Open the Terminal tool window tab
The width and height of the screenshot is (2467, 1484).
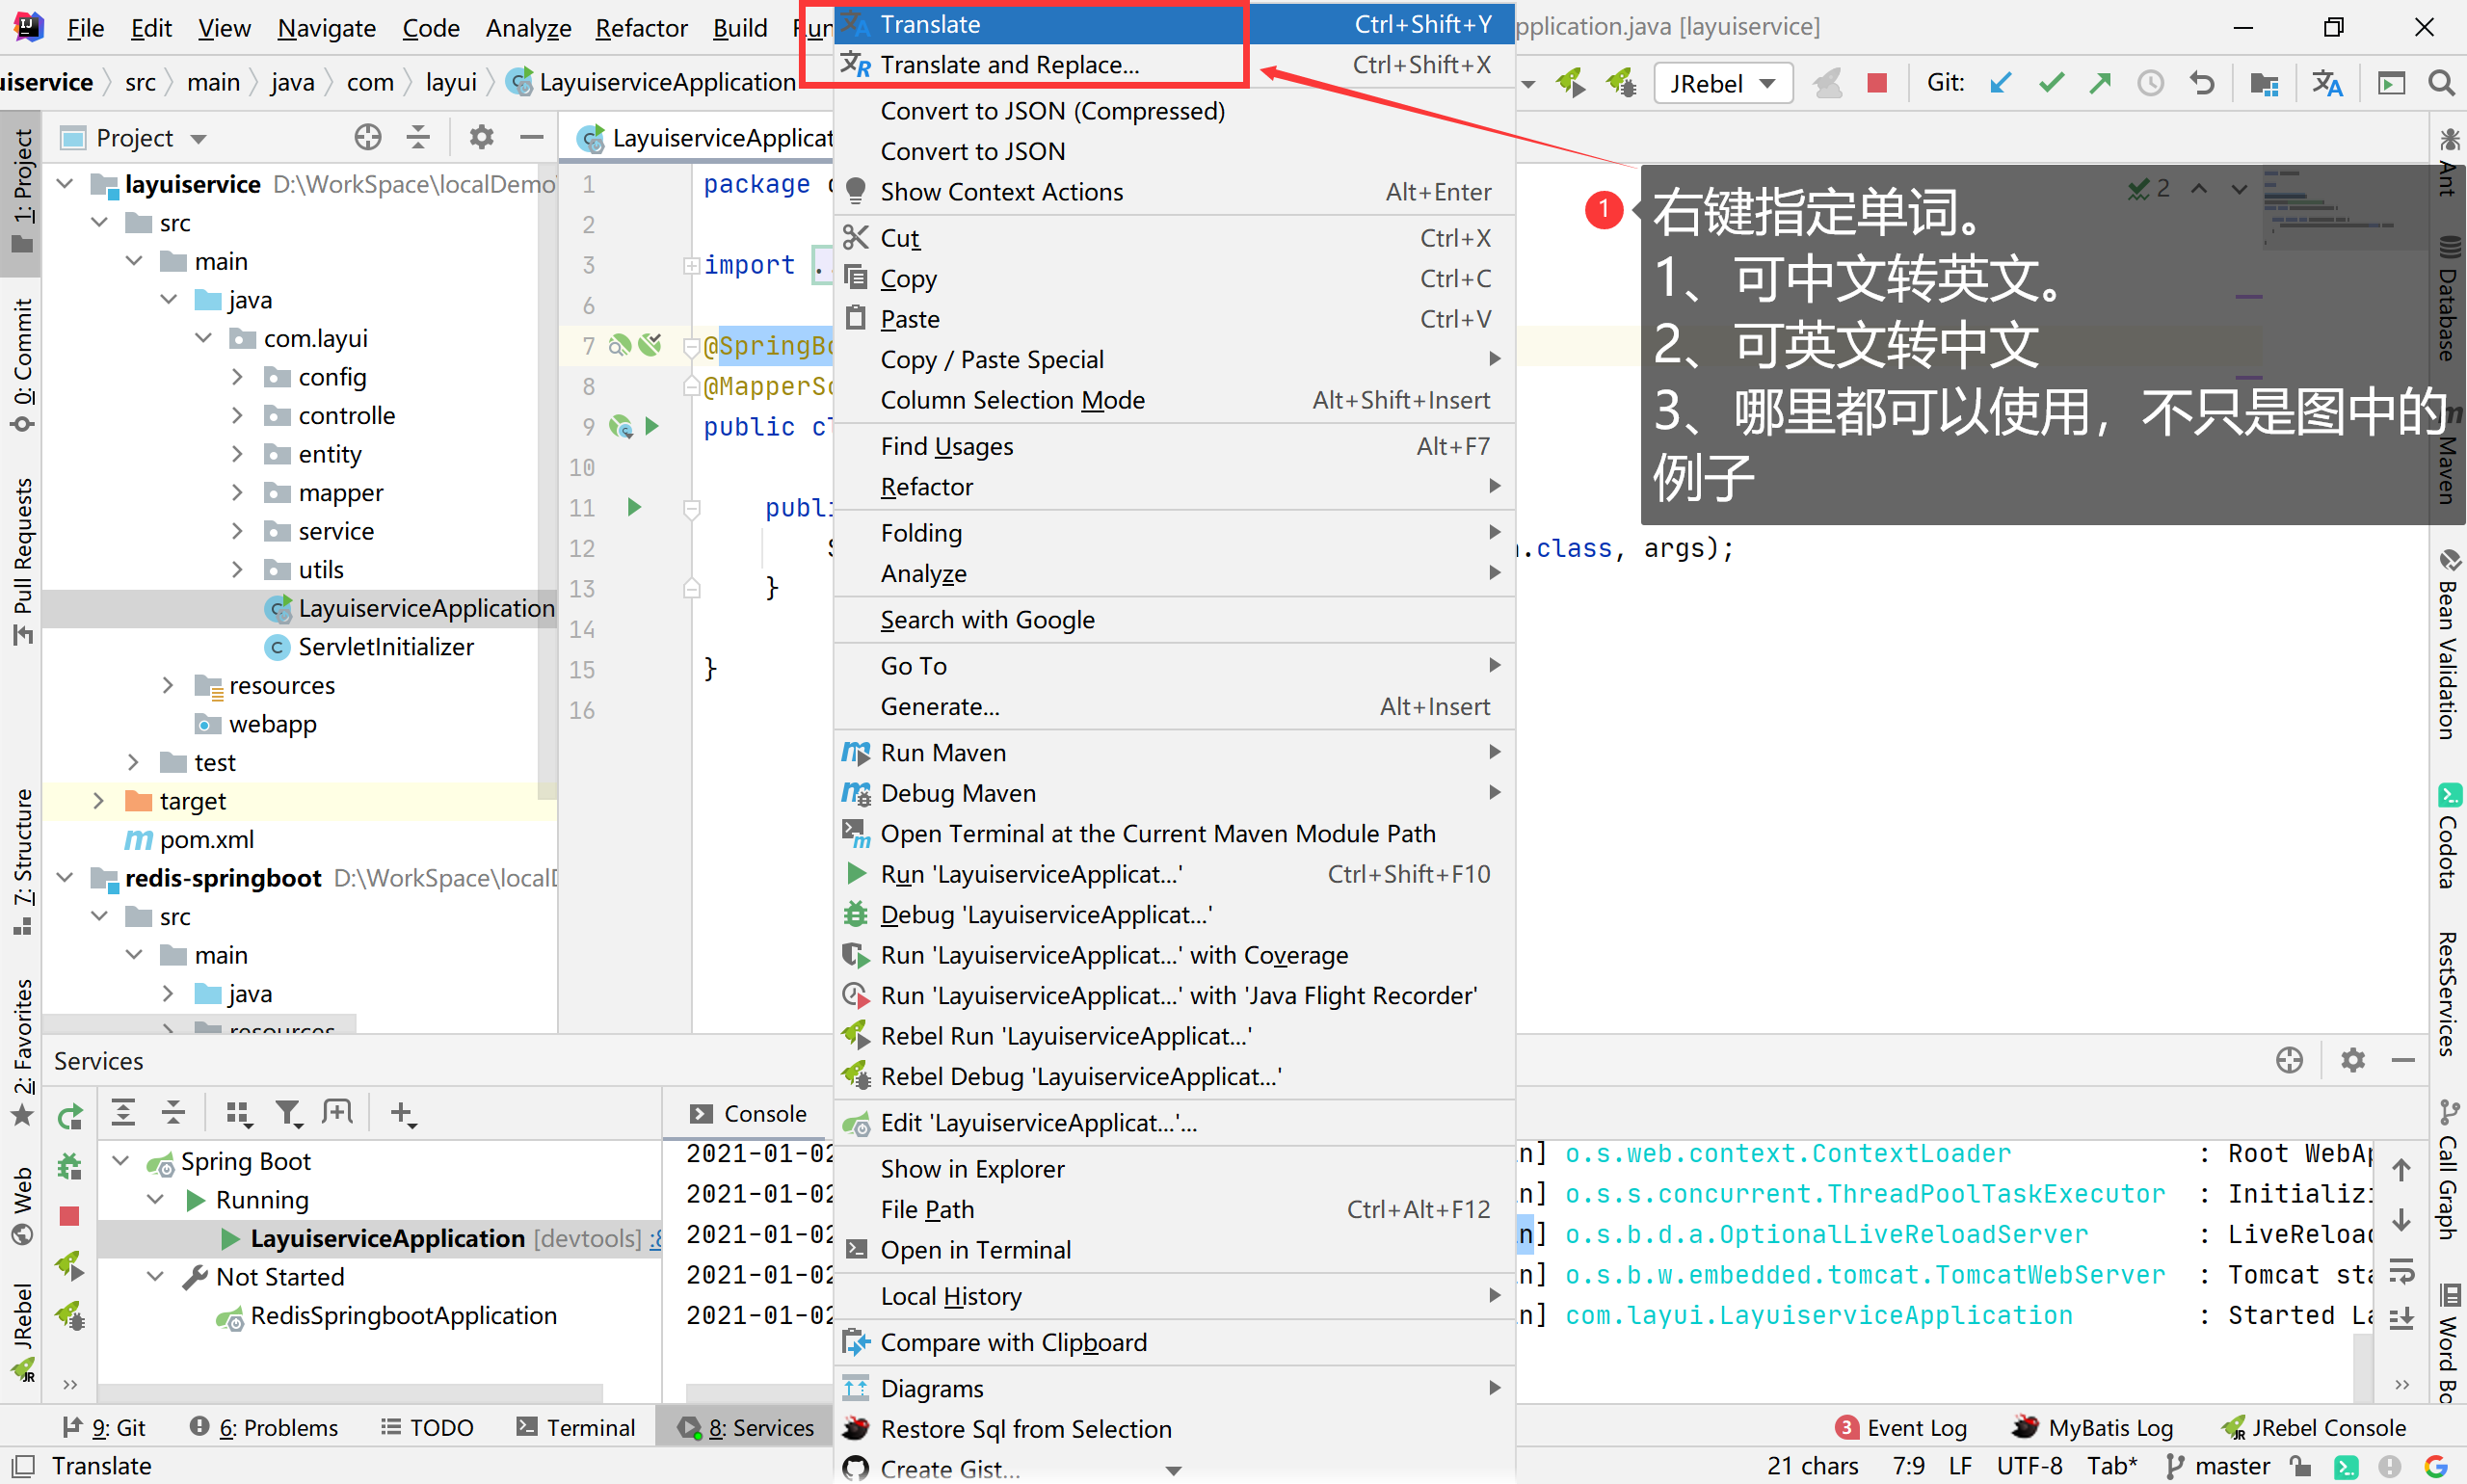[x=577, y=1427]
